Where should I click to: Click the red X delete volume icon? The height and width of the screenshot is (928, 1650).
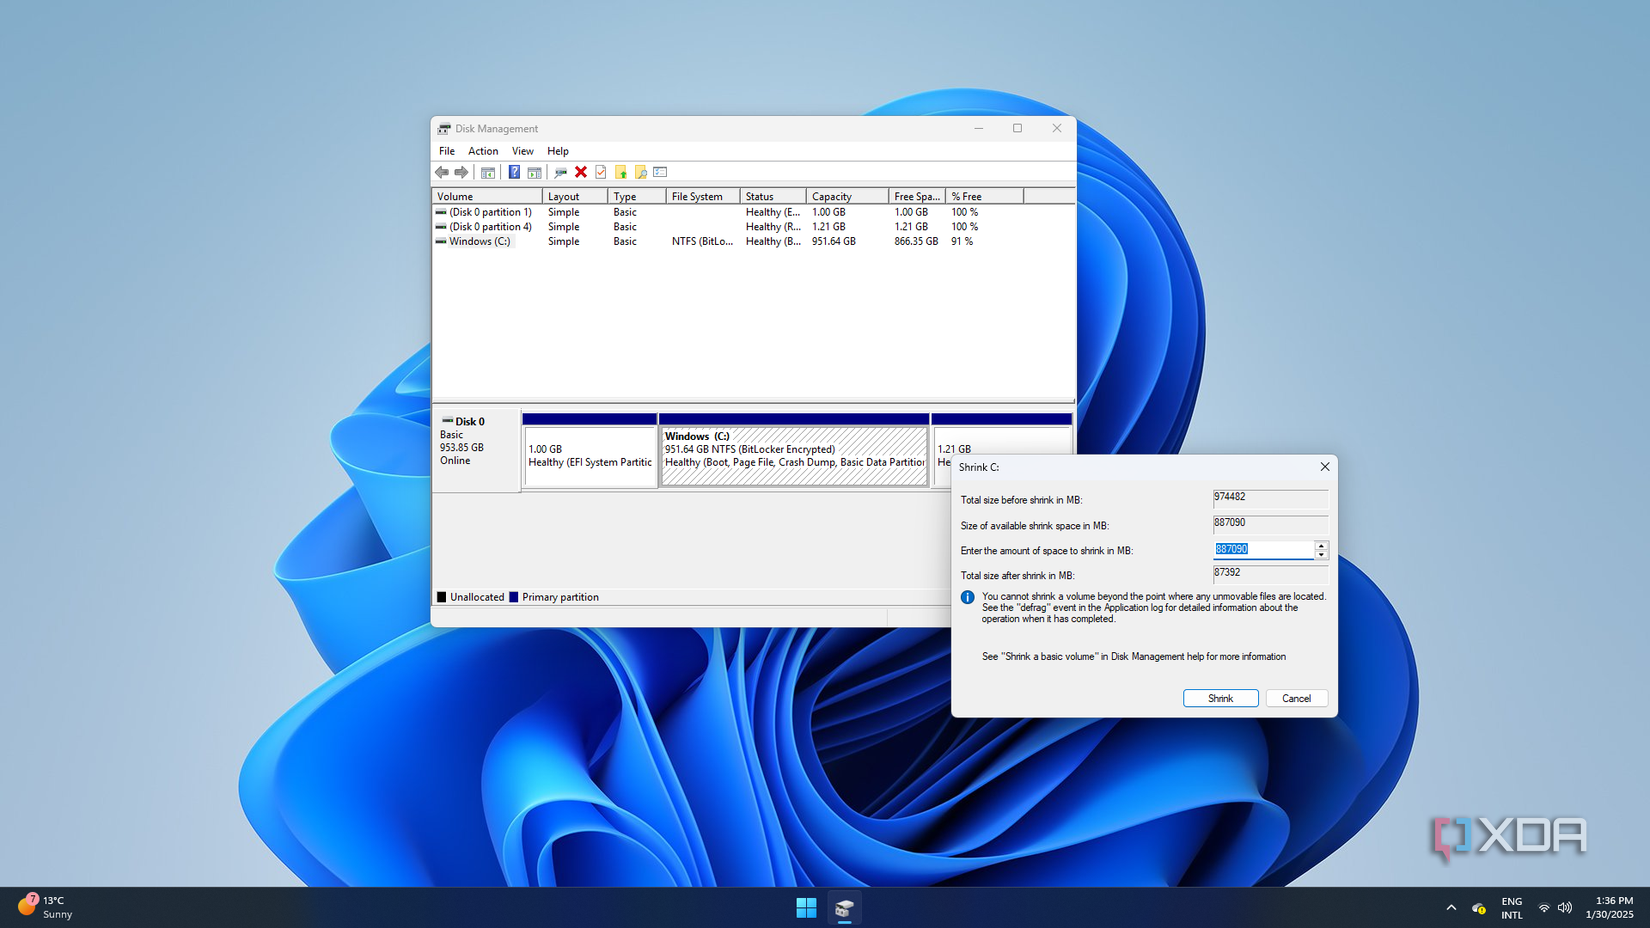pyautogui.click(x=581, y=172)
